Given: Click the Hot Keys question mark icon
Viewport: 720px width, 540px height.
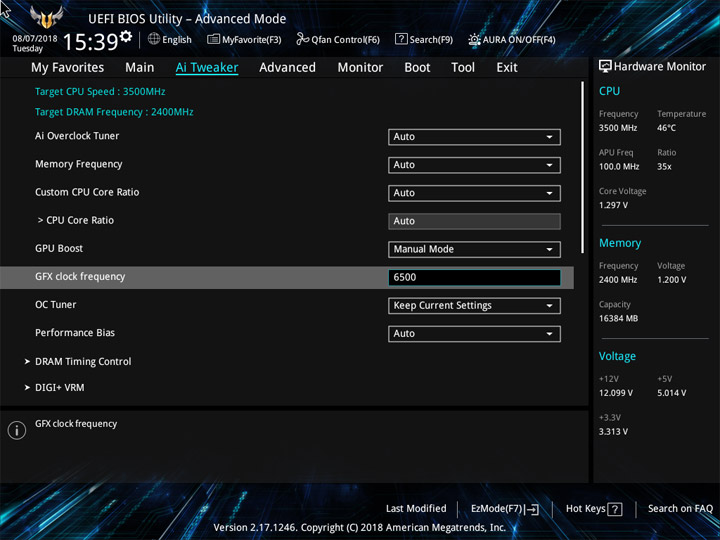Looking at the screenshot, I should pyautogui.click(x=614, y=509).
